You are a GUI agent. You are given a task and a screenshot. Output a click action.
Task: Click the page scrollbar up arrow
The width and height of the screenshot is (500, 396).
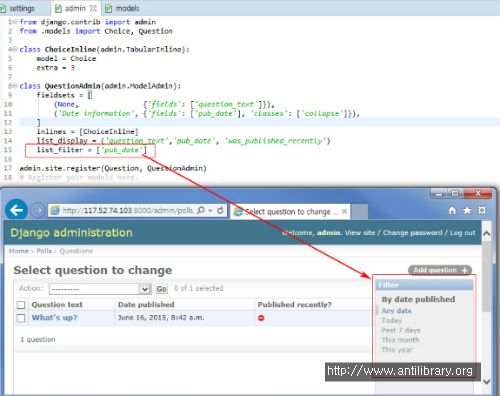487,234
